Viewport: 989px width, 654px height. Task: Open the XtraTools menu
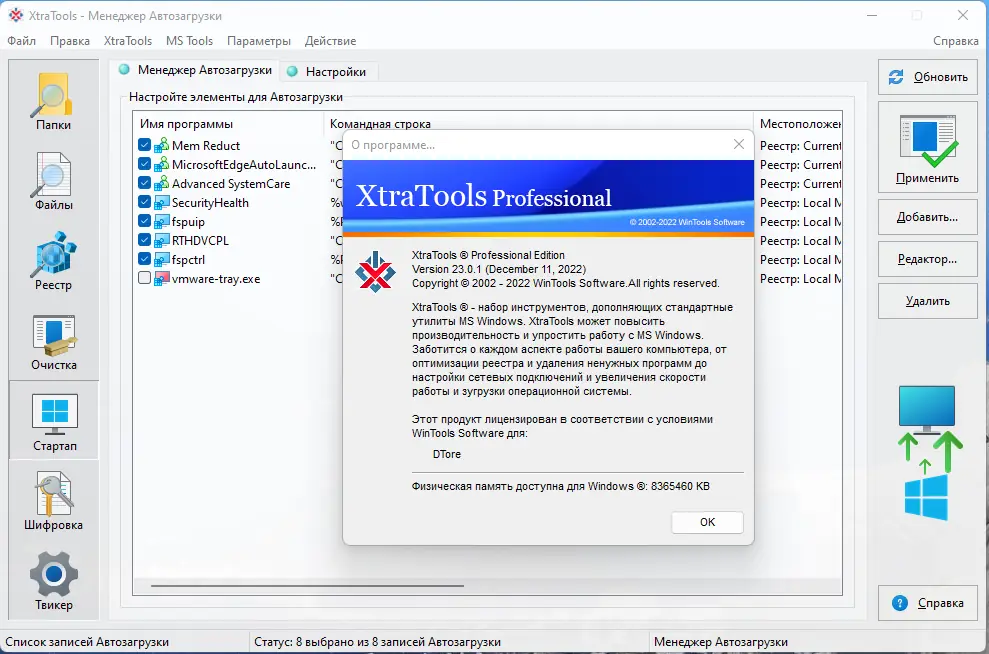[128, 41]
